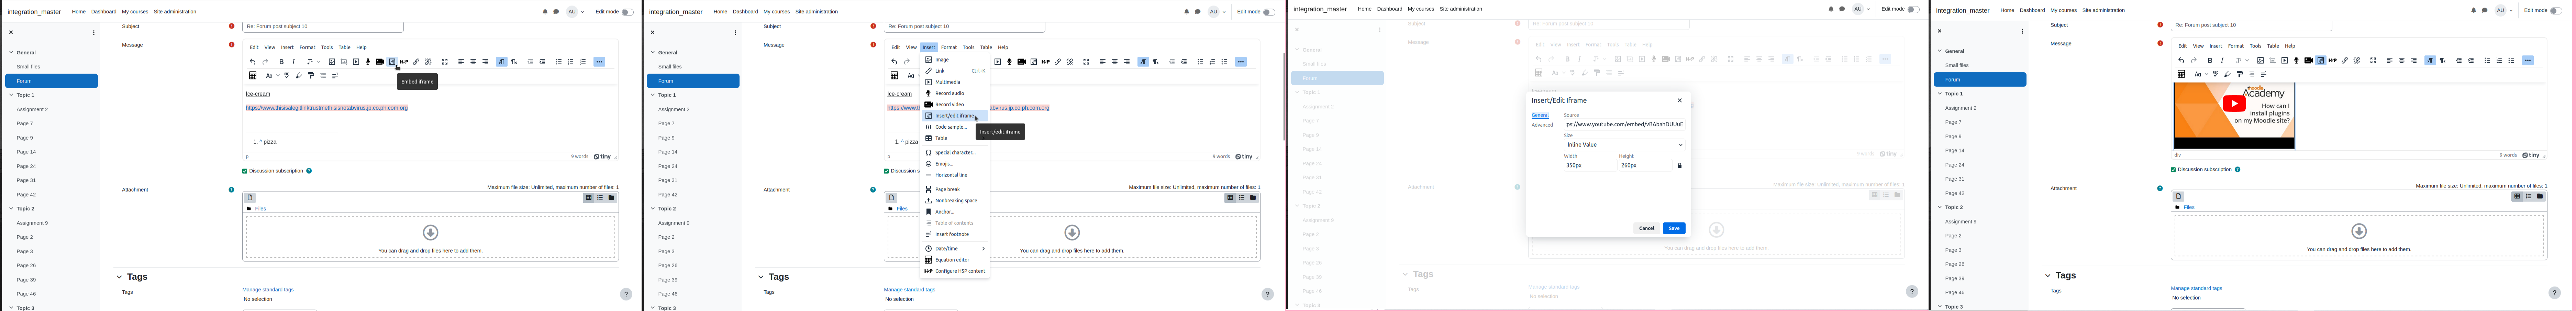Open course index kebab menu in Insert-menu pane
The height and width of the screenshot is (311, 2576).
click(735, 32)
